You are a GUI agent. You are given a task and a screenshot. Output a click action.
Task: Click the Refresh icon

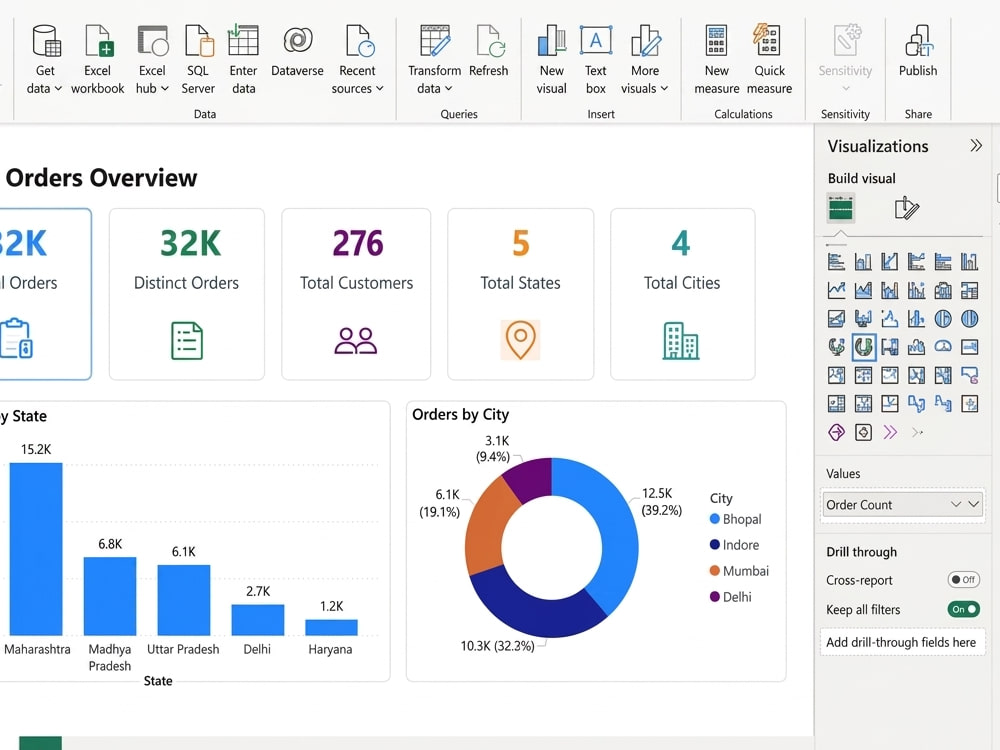(x=490, y=41)
